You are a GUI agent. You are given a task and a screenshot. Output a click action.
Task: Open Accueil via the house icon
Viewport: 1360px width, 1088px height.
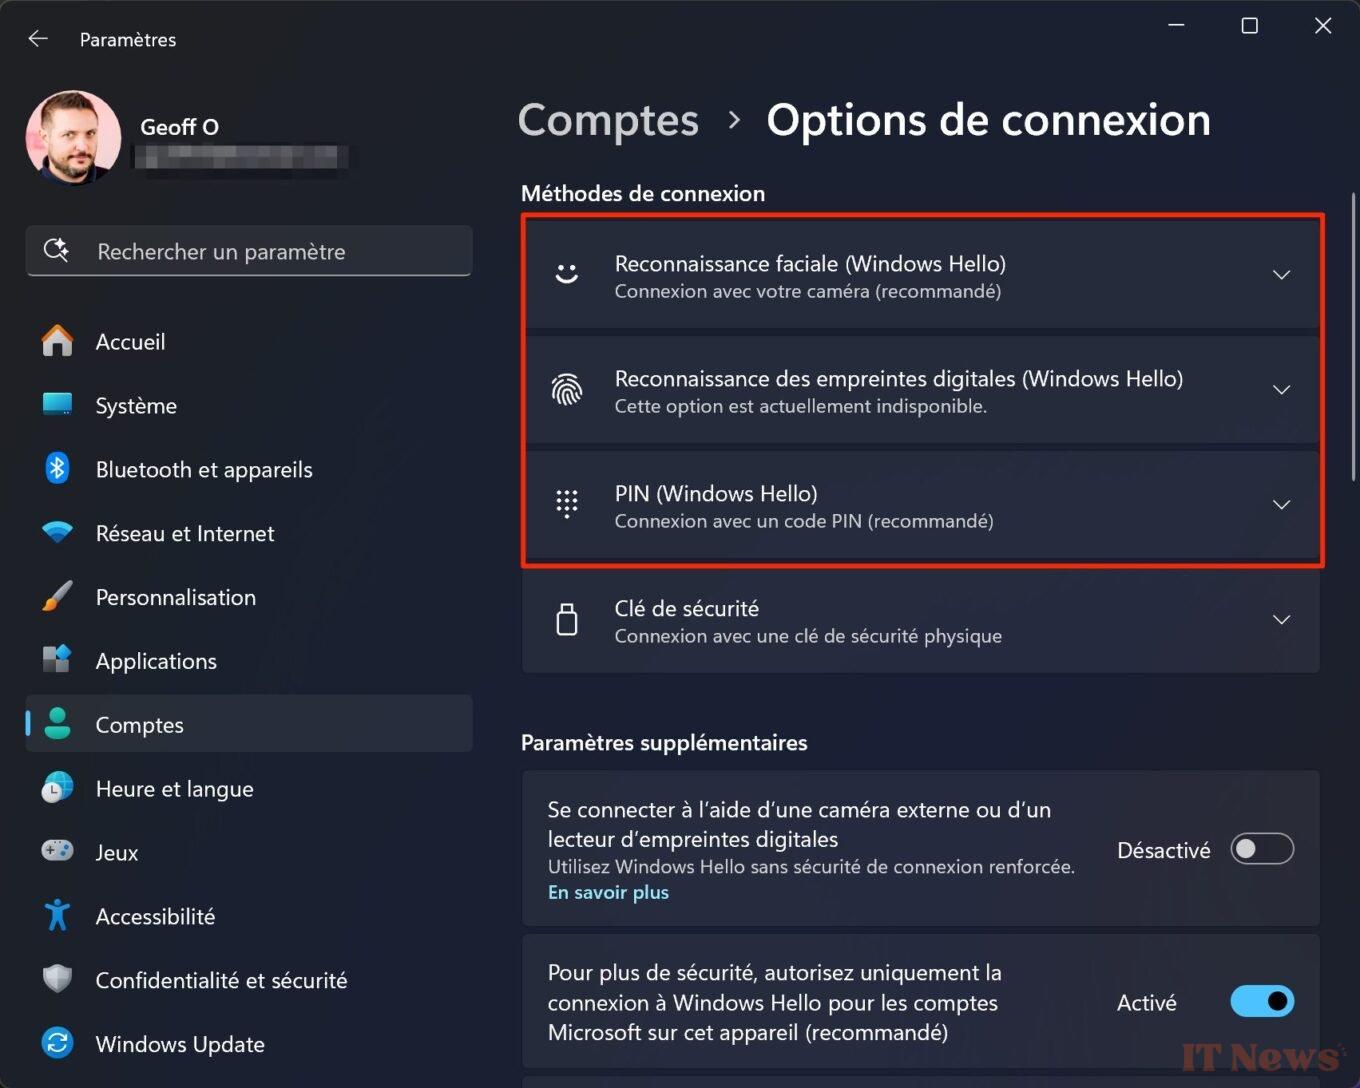[x=57, y=341]
